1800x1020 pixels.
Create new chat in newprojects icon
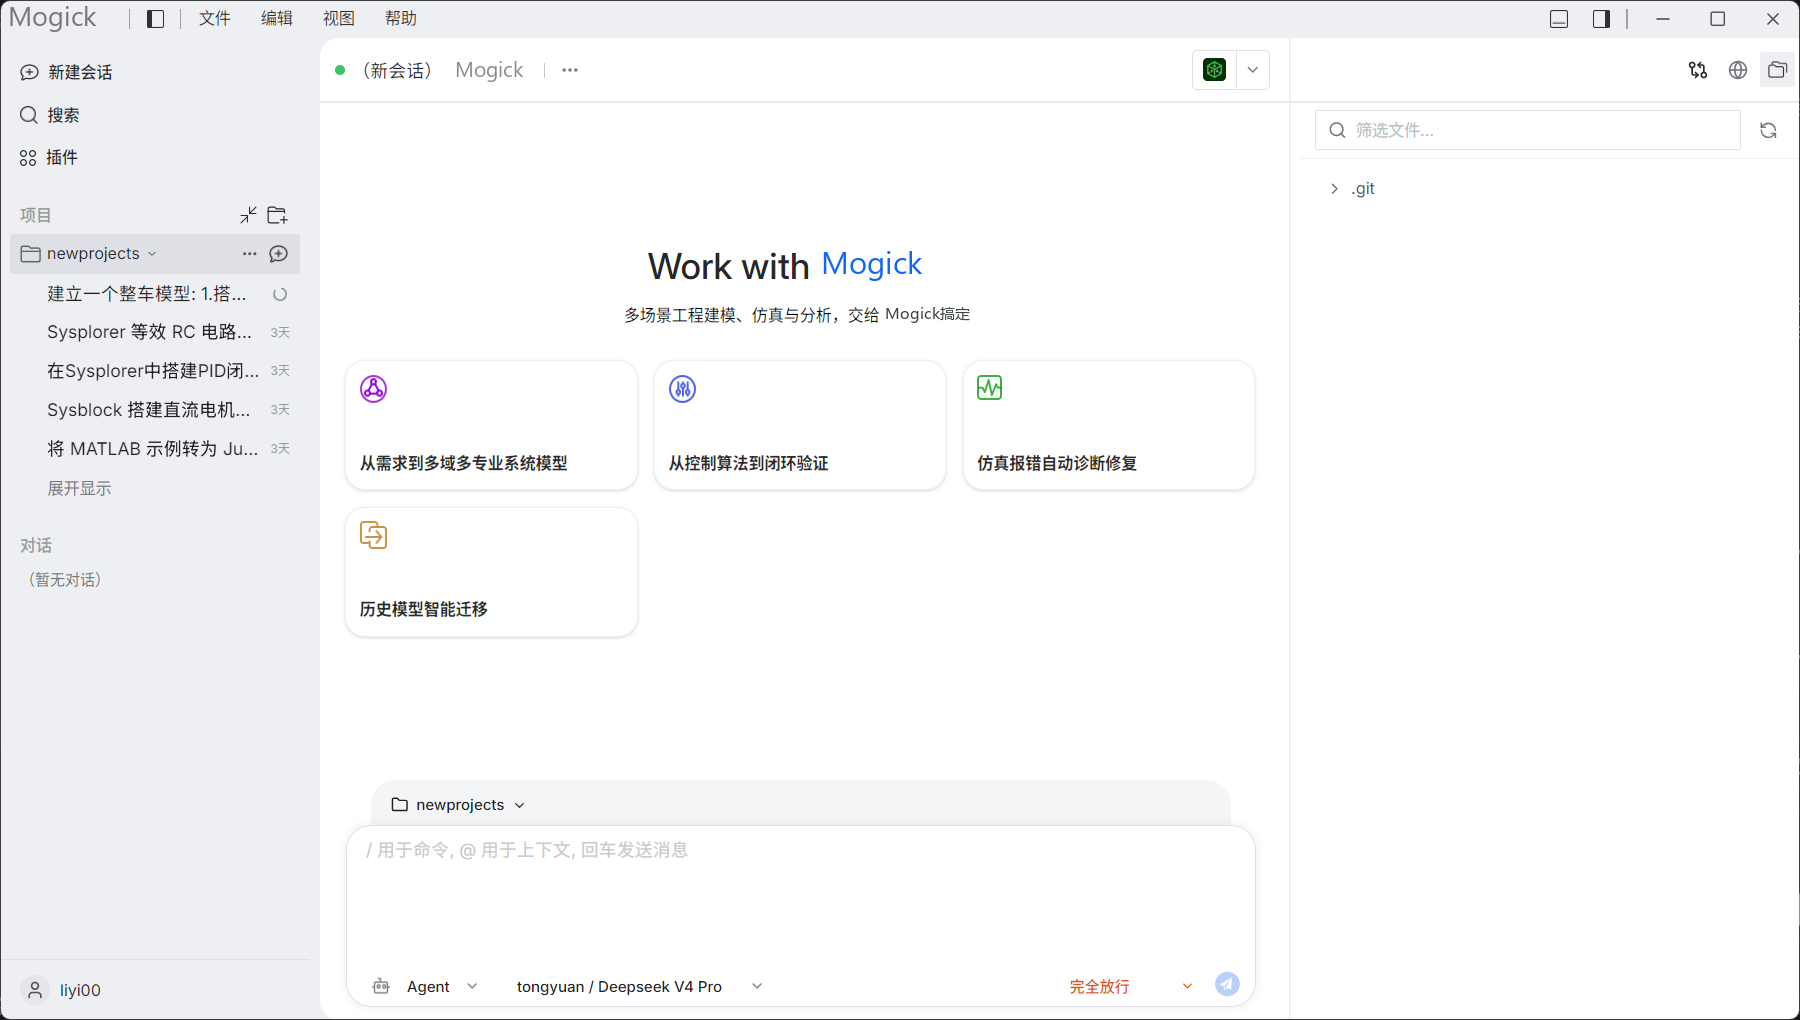(x=279, y=254)
